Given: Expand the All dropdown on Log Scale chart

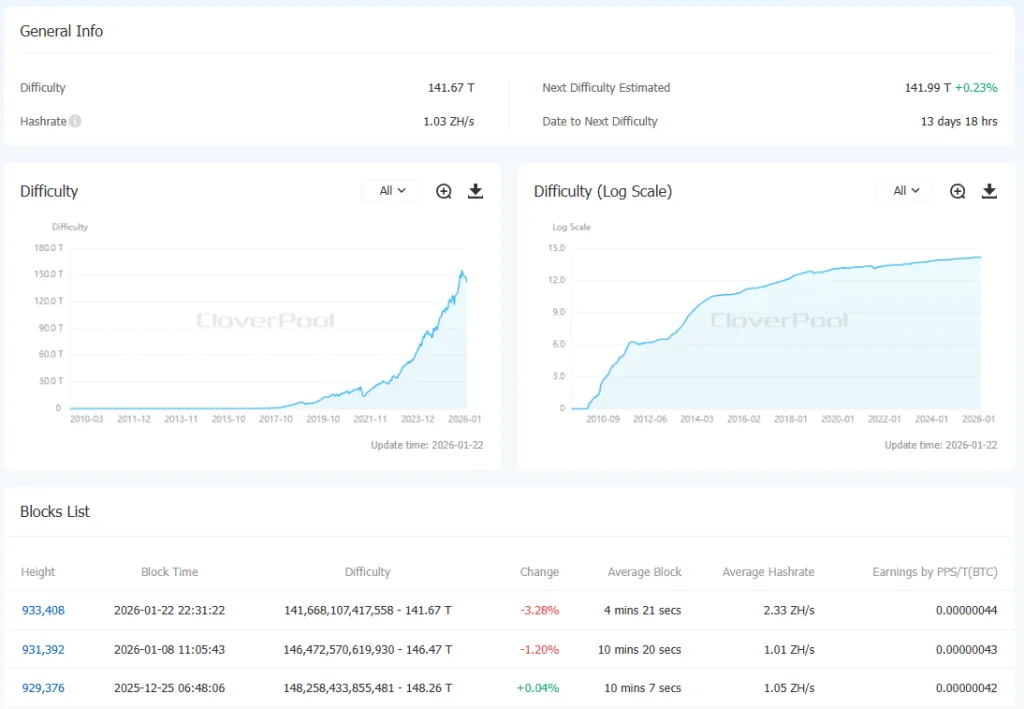Looking at the screenshot, I should pos(905,191).
